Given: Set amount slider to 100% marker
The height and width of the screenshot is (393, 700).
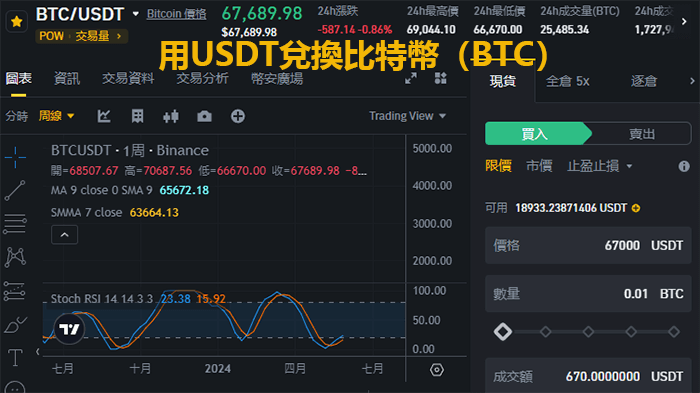Looking at the screenshot, I should click(674, 332).
